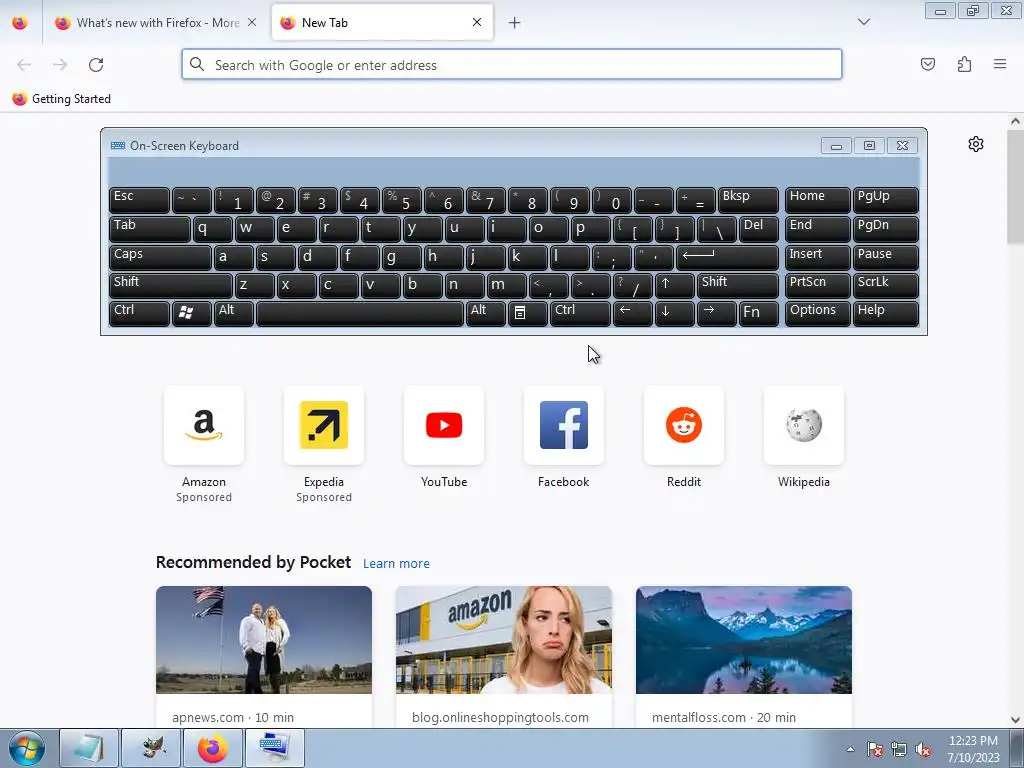Switch to What's new with Firefox tab
Image resolution: width=1024 pixels, height=768 pixels.
[157, 23]
